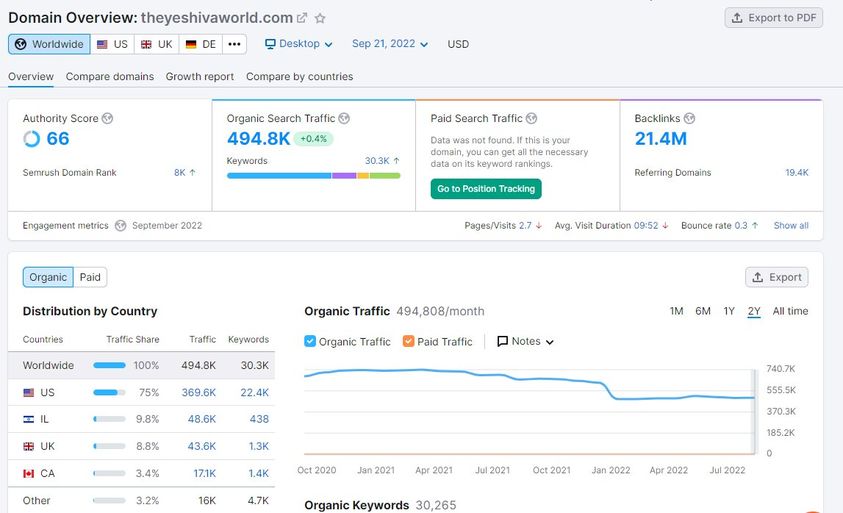This screenshot has width=843, height=513.
Task: Click the chart Export upload icon
Action: click(x=758, y=277)
